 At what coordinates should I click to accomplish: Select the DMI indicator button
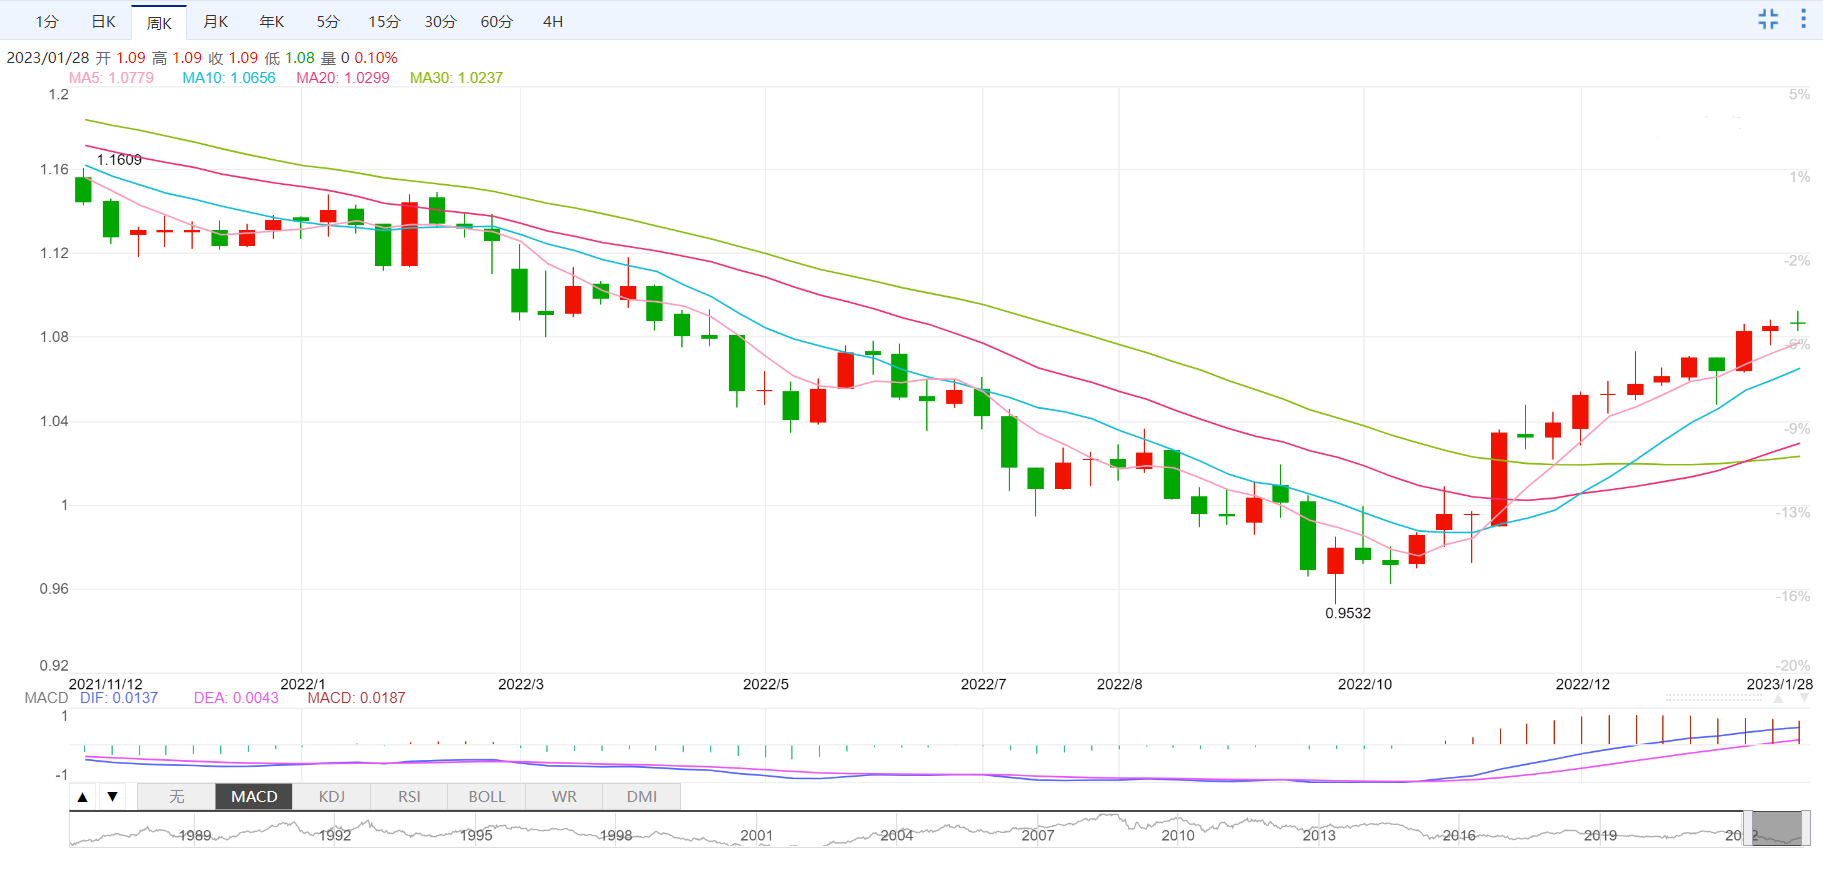[x=642, y=797]
